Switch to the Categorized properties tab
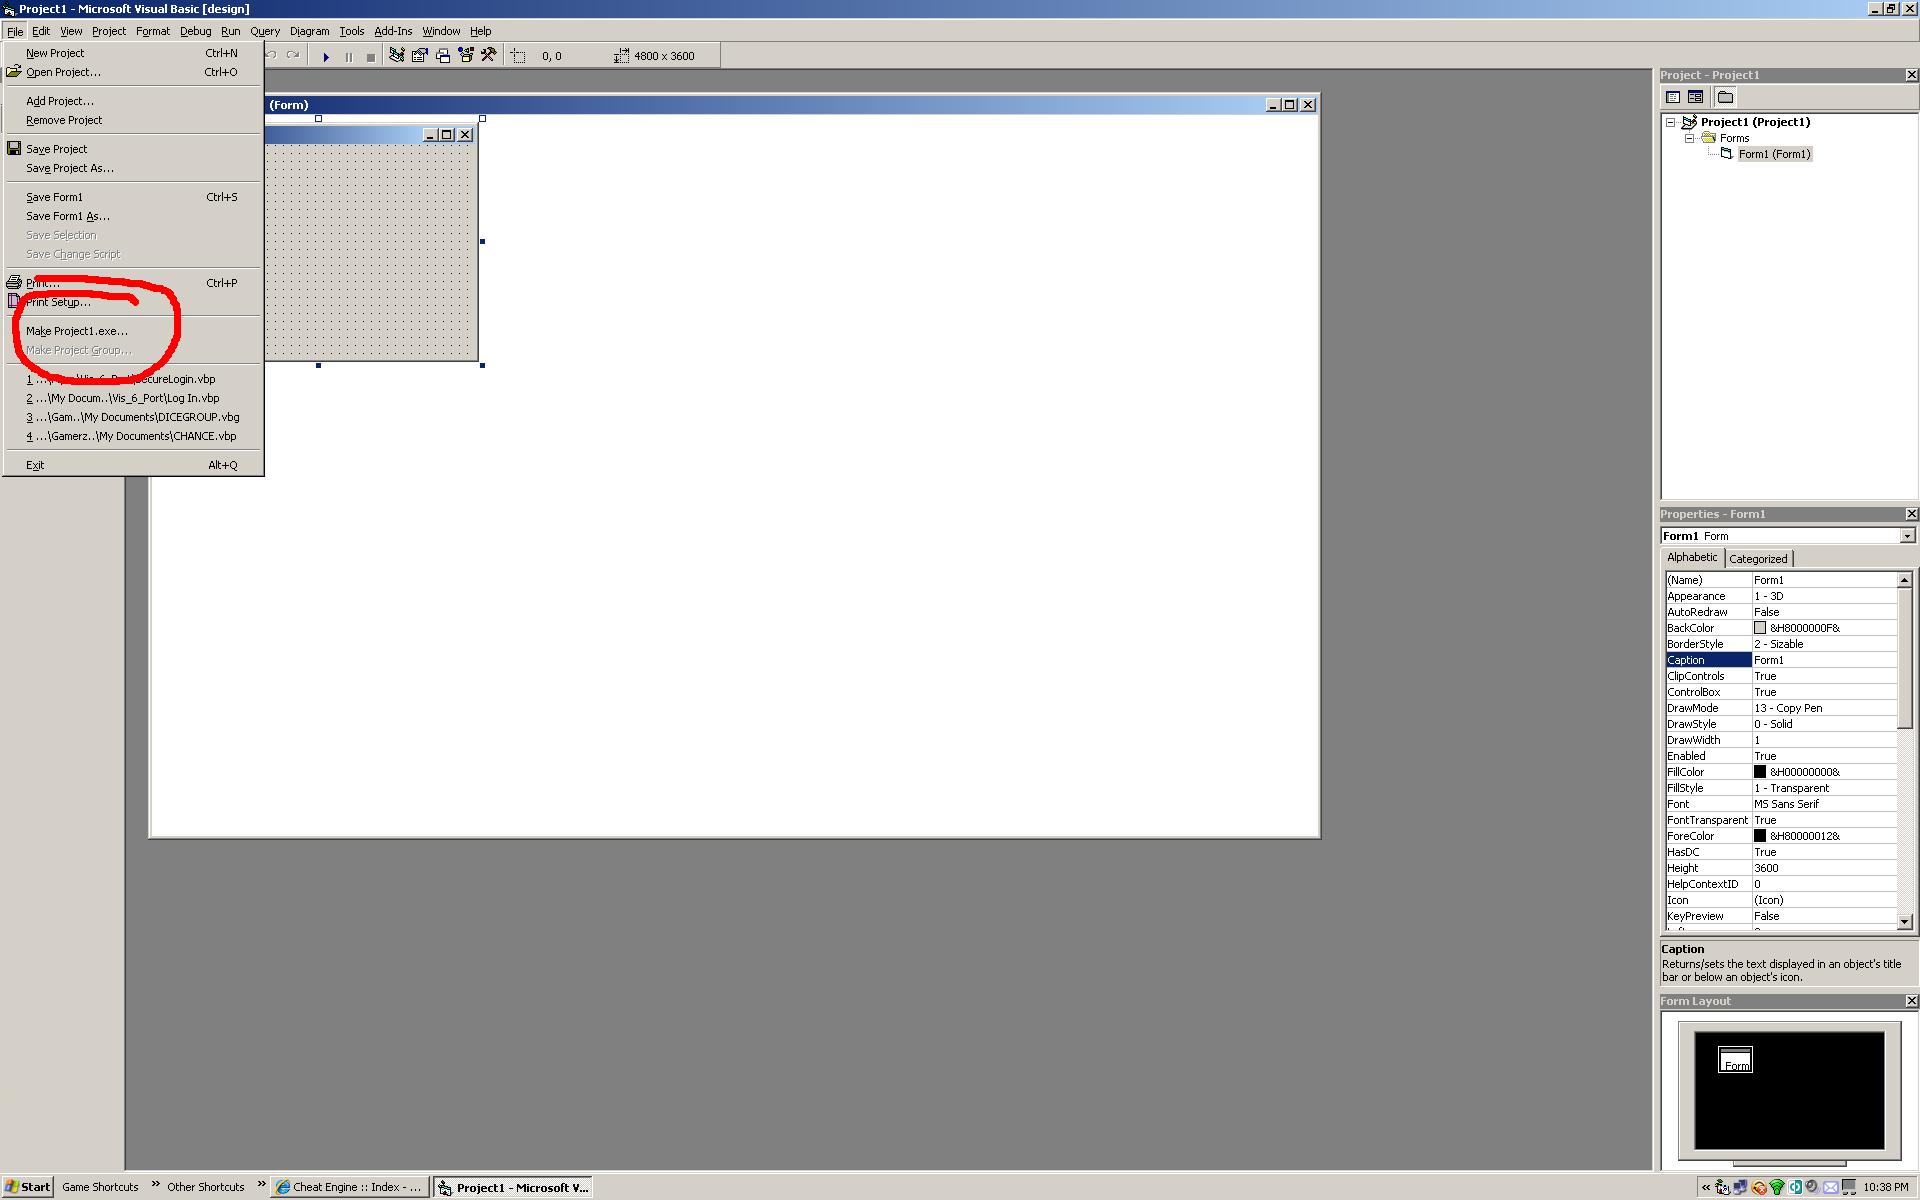 pyautogui.click(x=1758, y=559)
